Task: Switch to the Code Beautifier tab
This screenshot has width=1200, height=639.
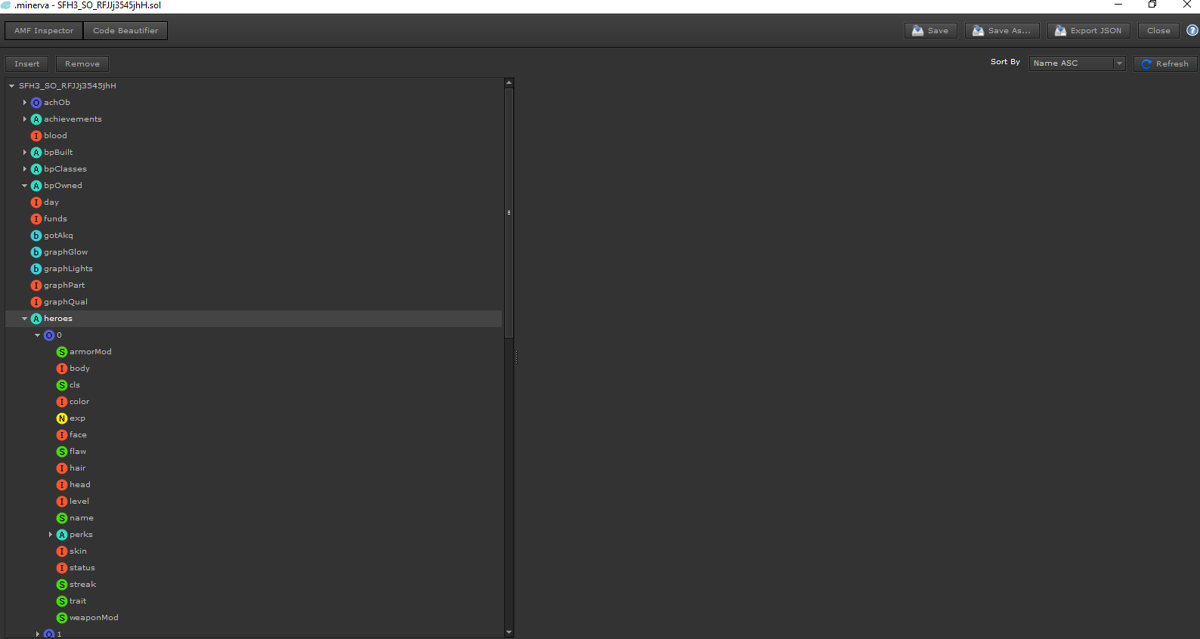Action: (125, 31)
